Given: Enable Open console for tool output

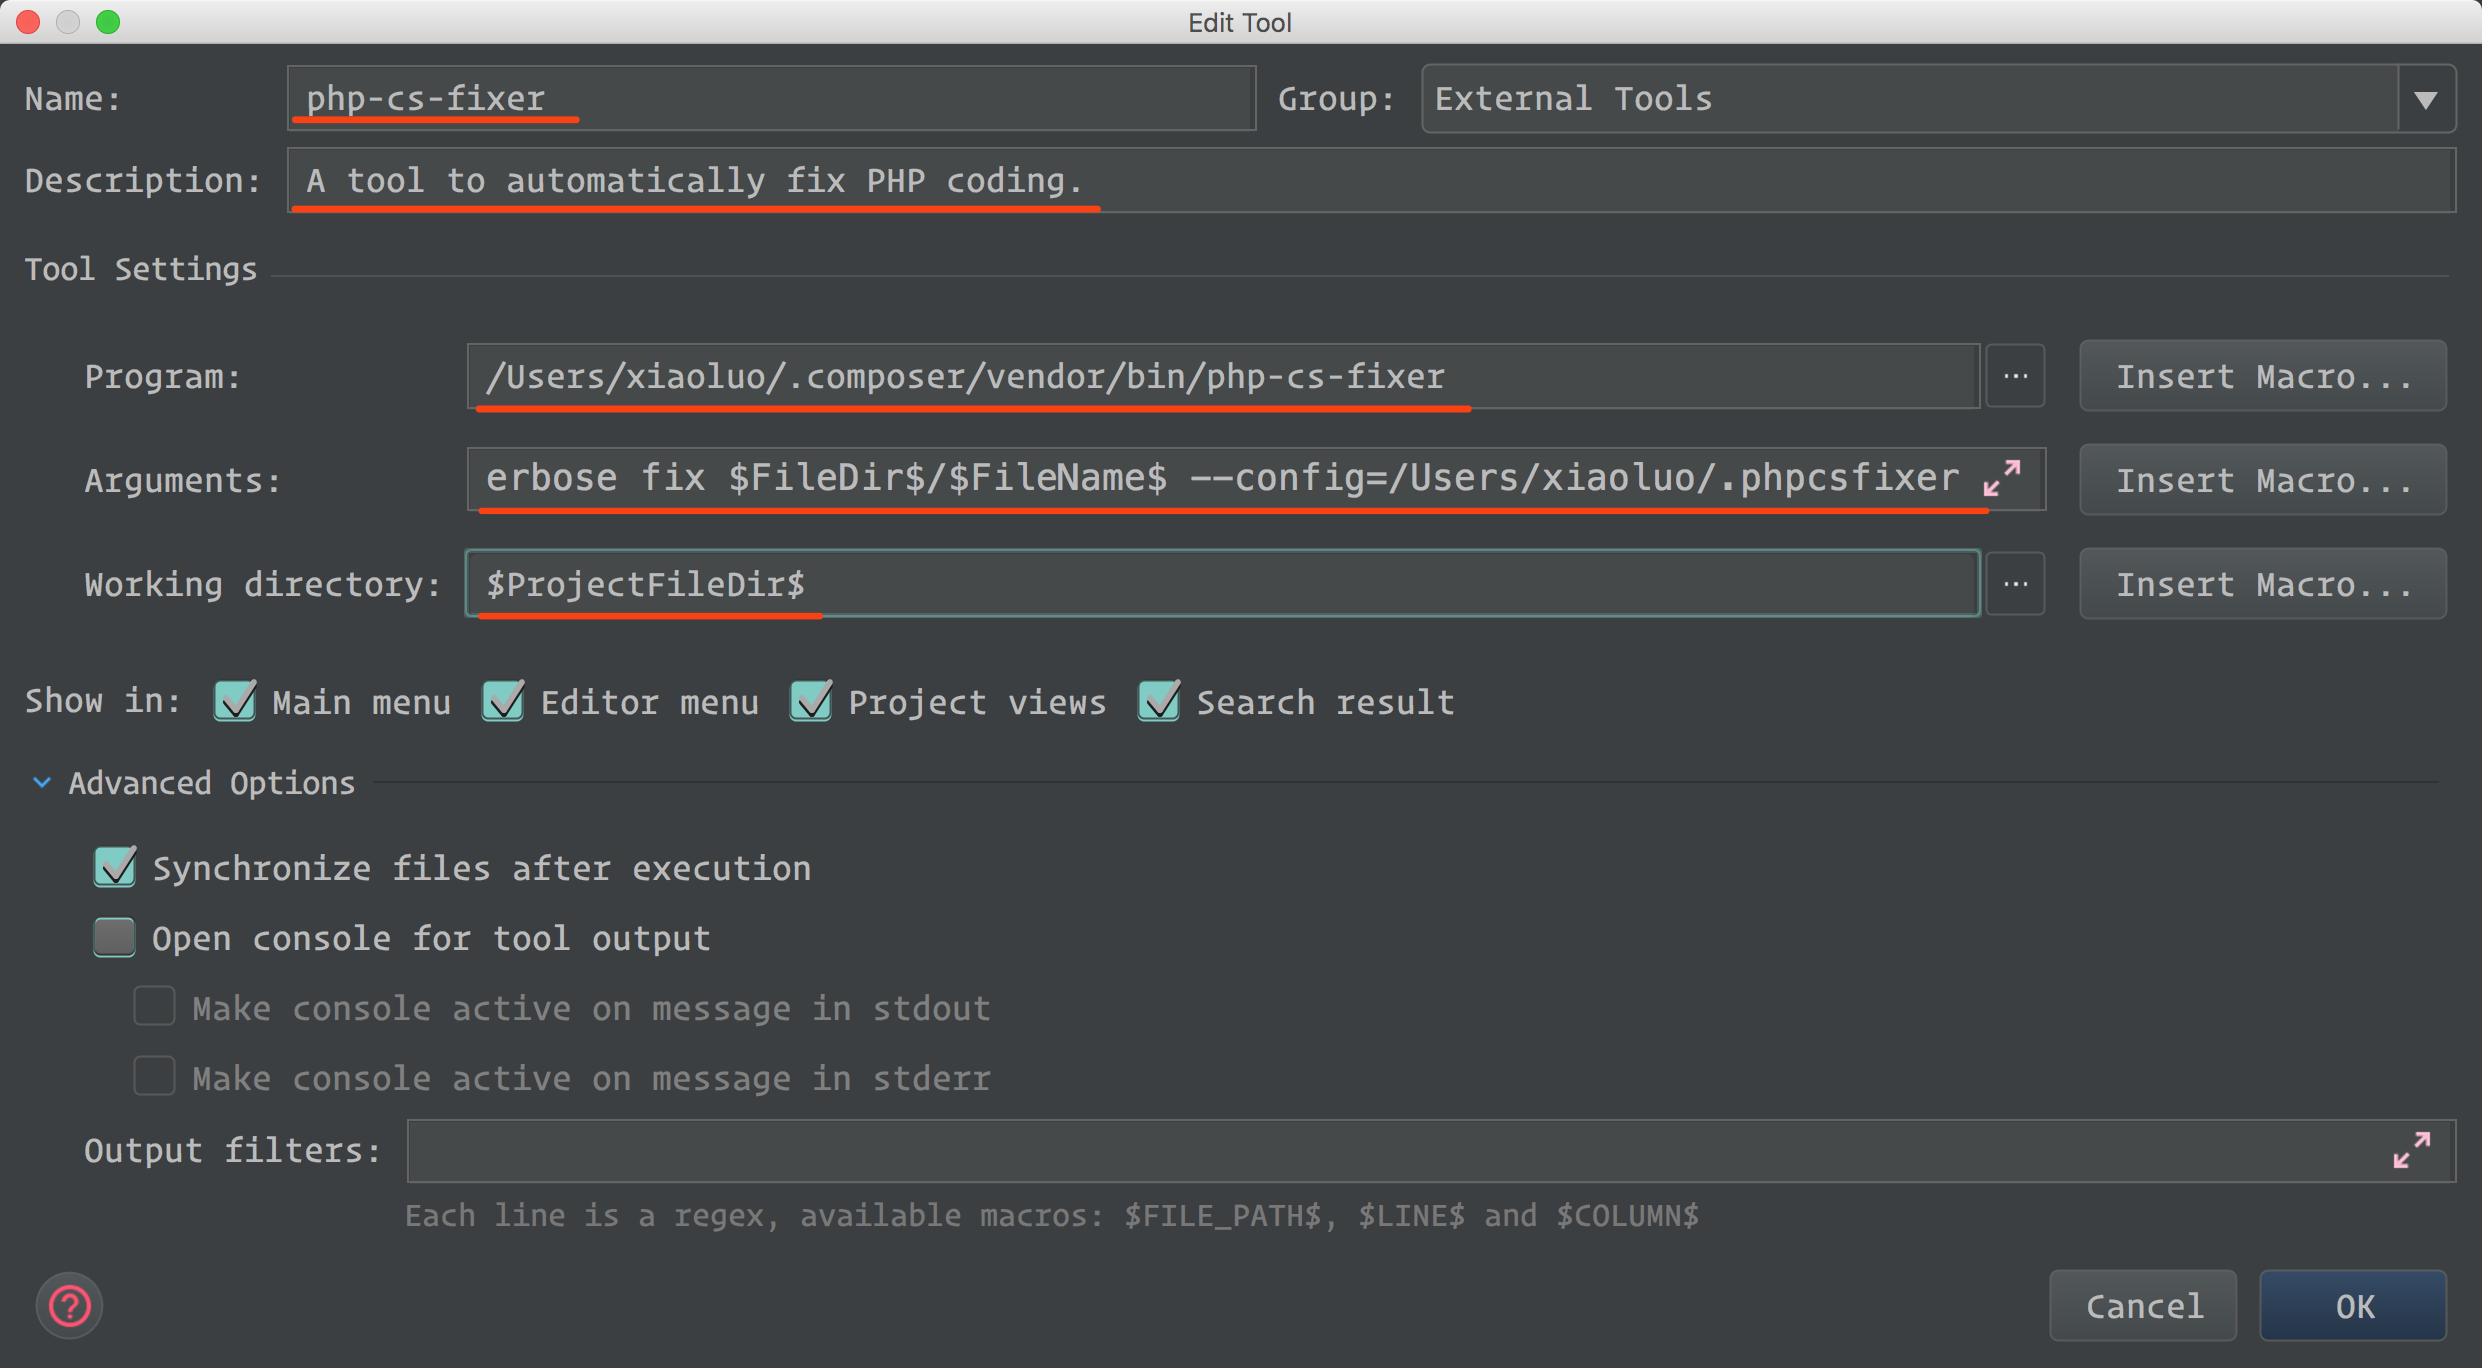Looking at the screenshot, I should pos(115,937).
